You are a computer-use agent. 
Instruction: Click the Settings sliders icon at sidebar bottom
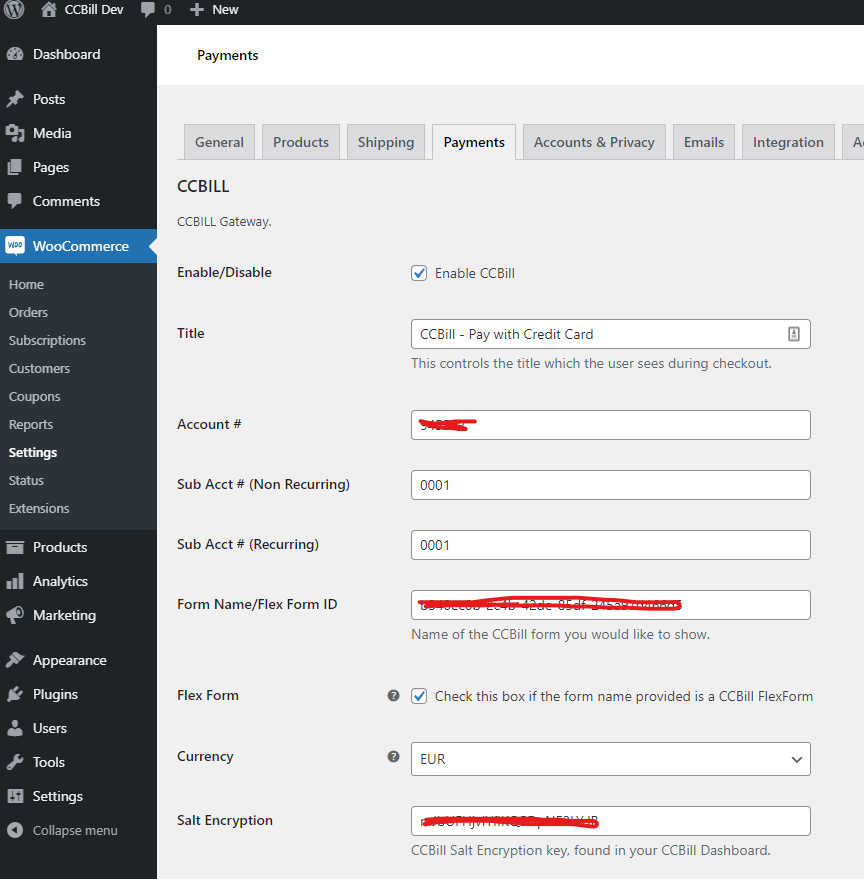15,796
